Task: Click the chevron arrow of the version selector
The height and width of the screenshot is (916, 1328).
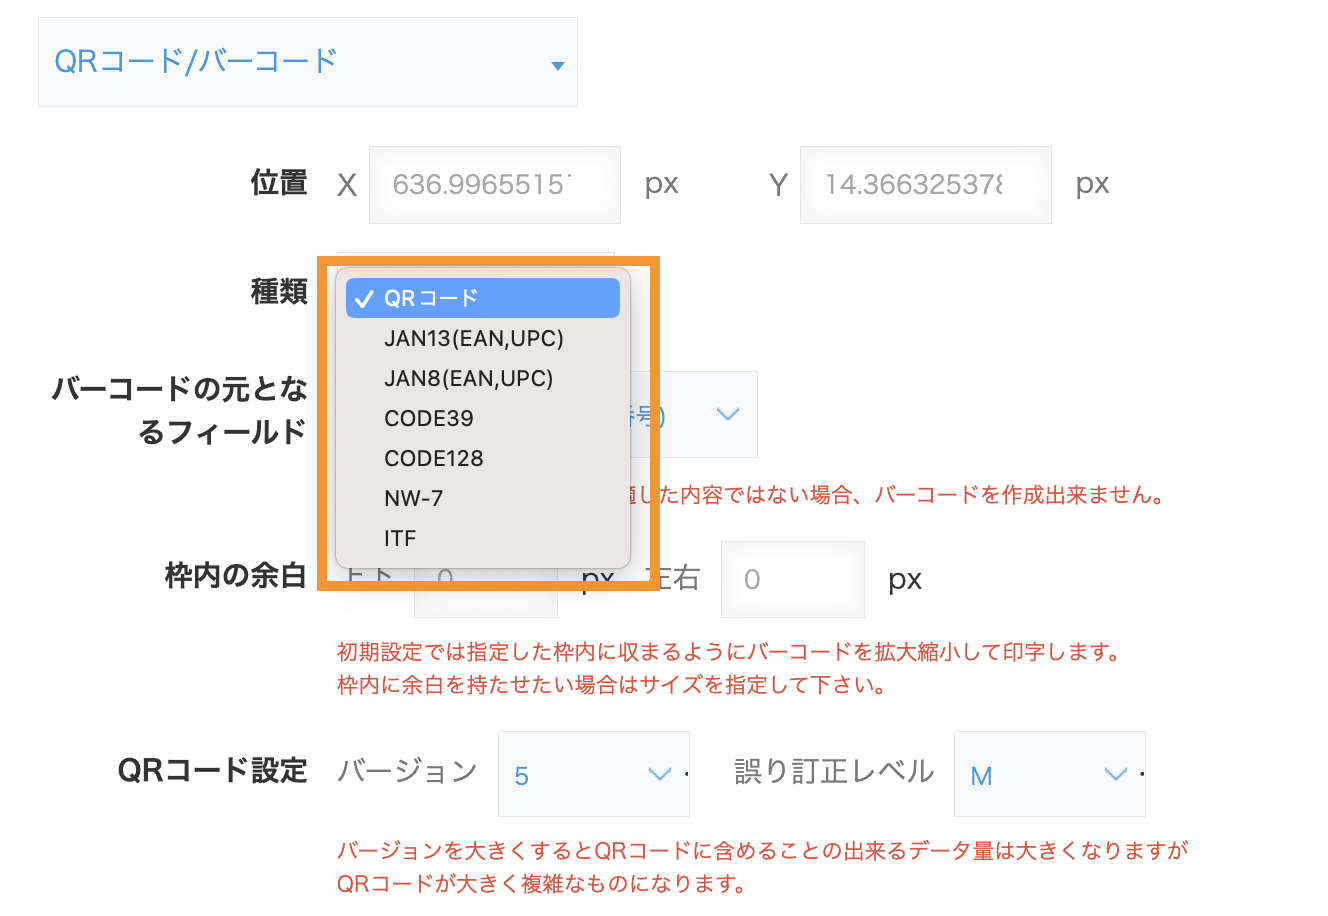Action: click(x=661, y=774)
